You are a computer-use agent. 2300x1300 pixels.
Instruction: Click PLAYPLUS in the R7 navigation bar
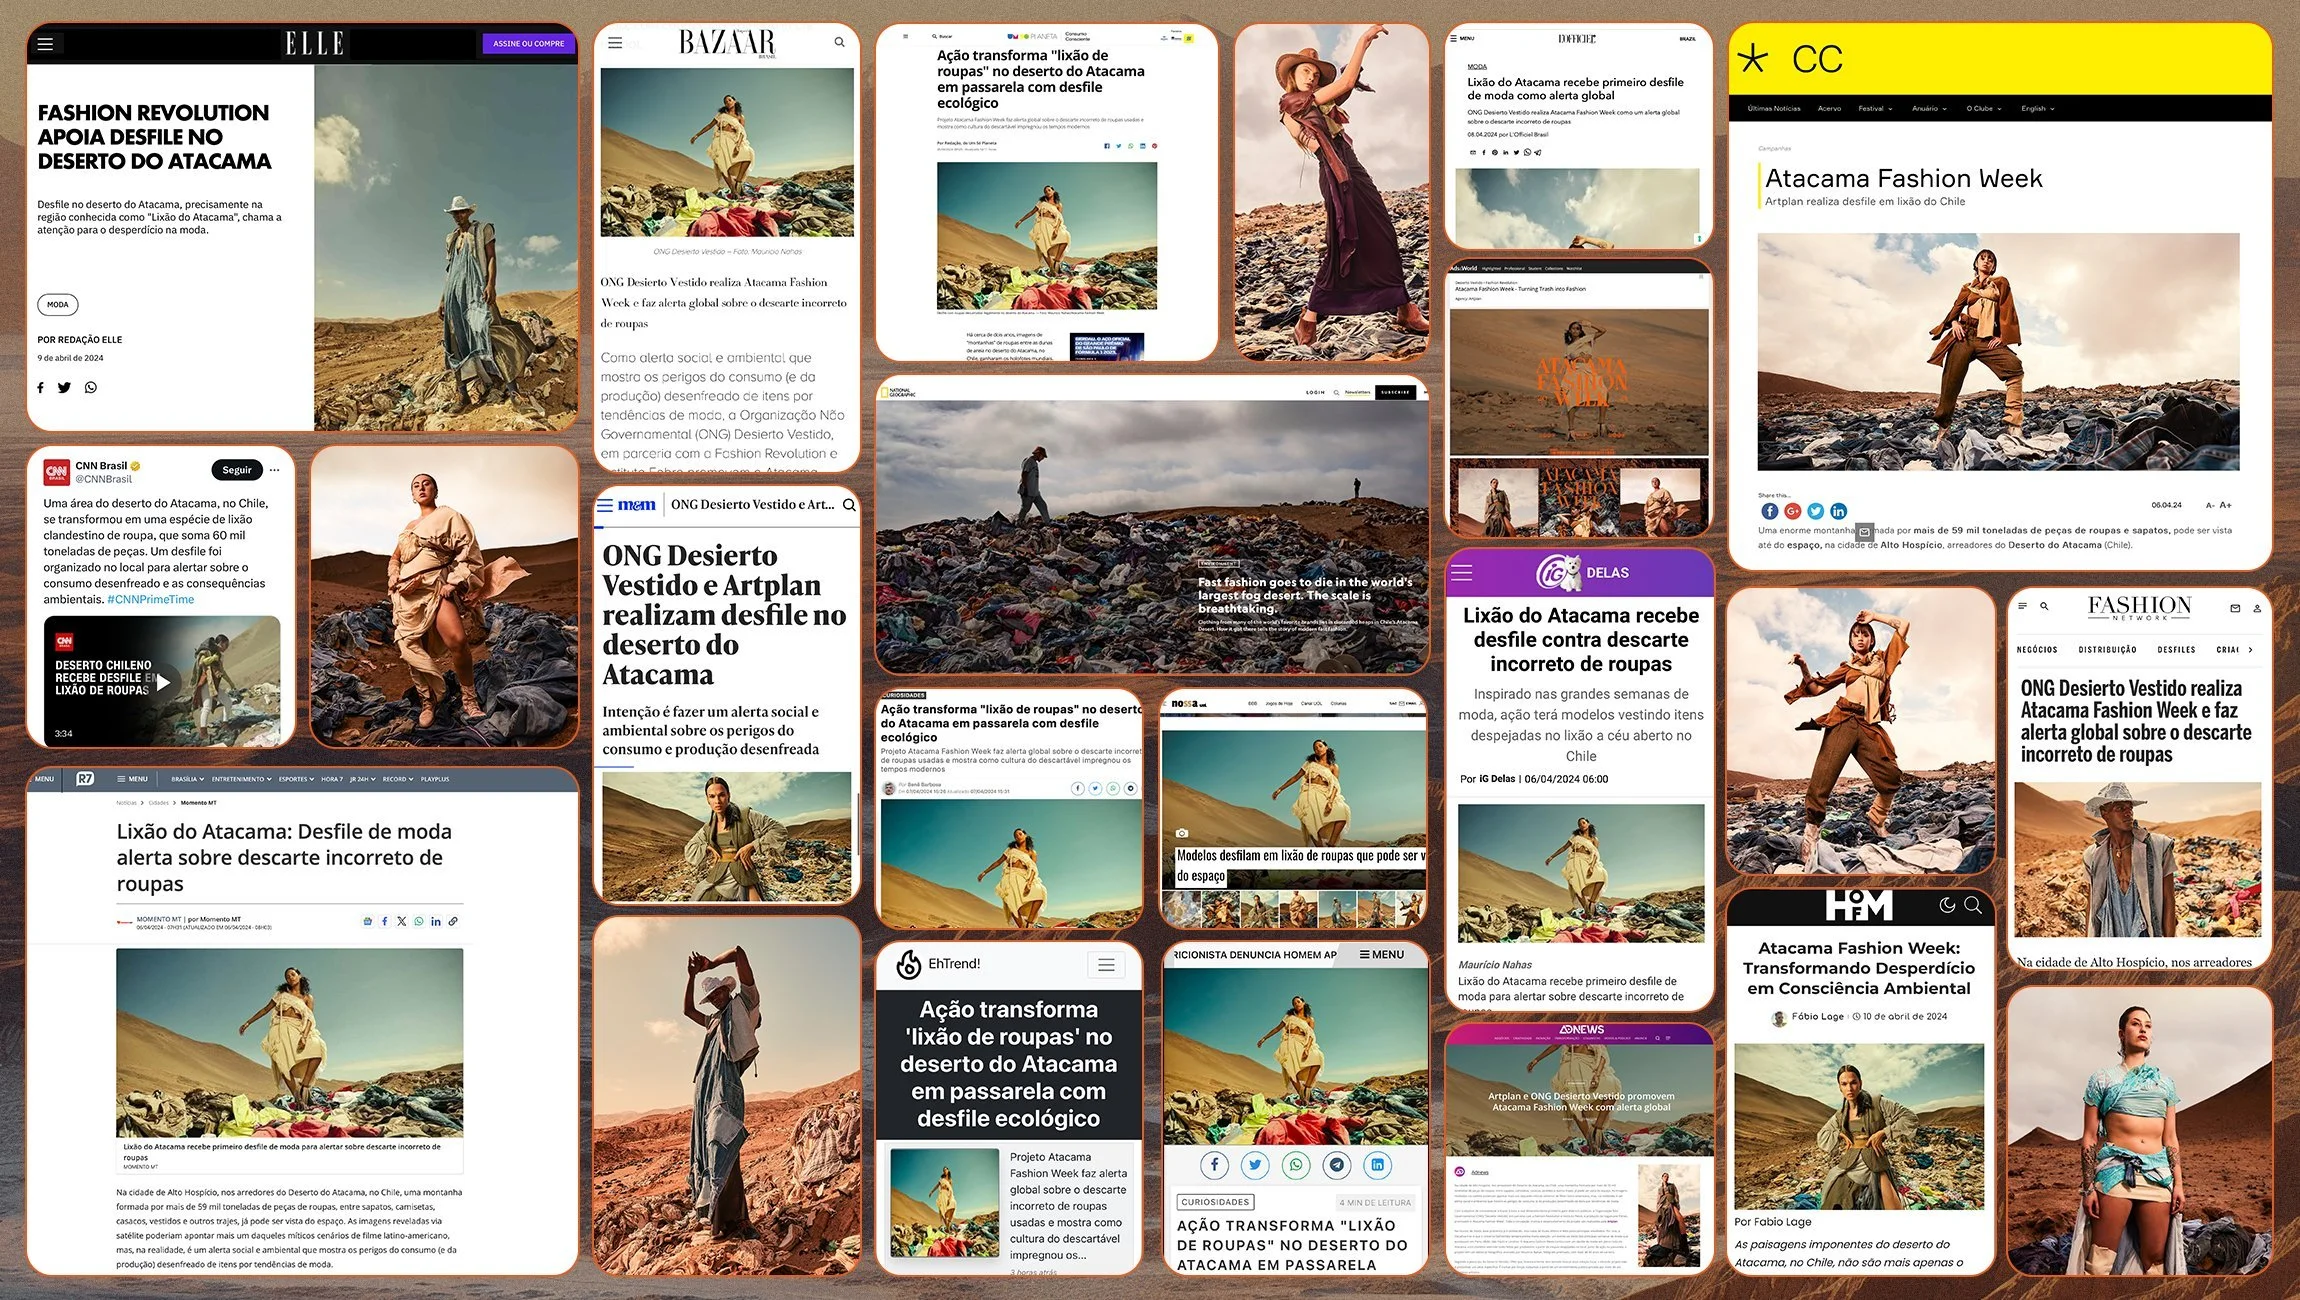point(435,779)
